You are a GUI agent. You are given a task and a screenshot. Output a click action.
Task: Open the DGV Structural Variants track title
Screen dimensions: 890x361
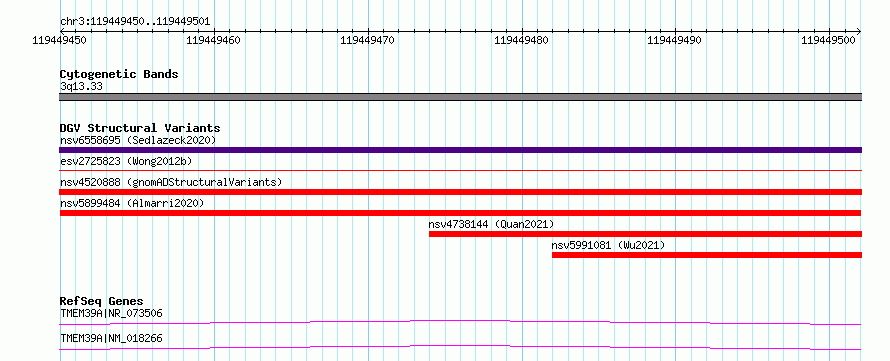pyautogui.click(x=140, y=128)
